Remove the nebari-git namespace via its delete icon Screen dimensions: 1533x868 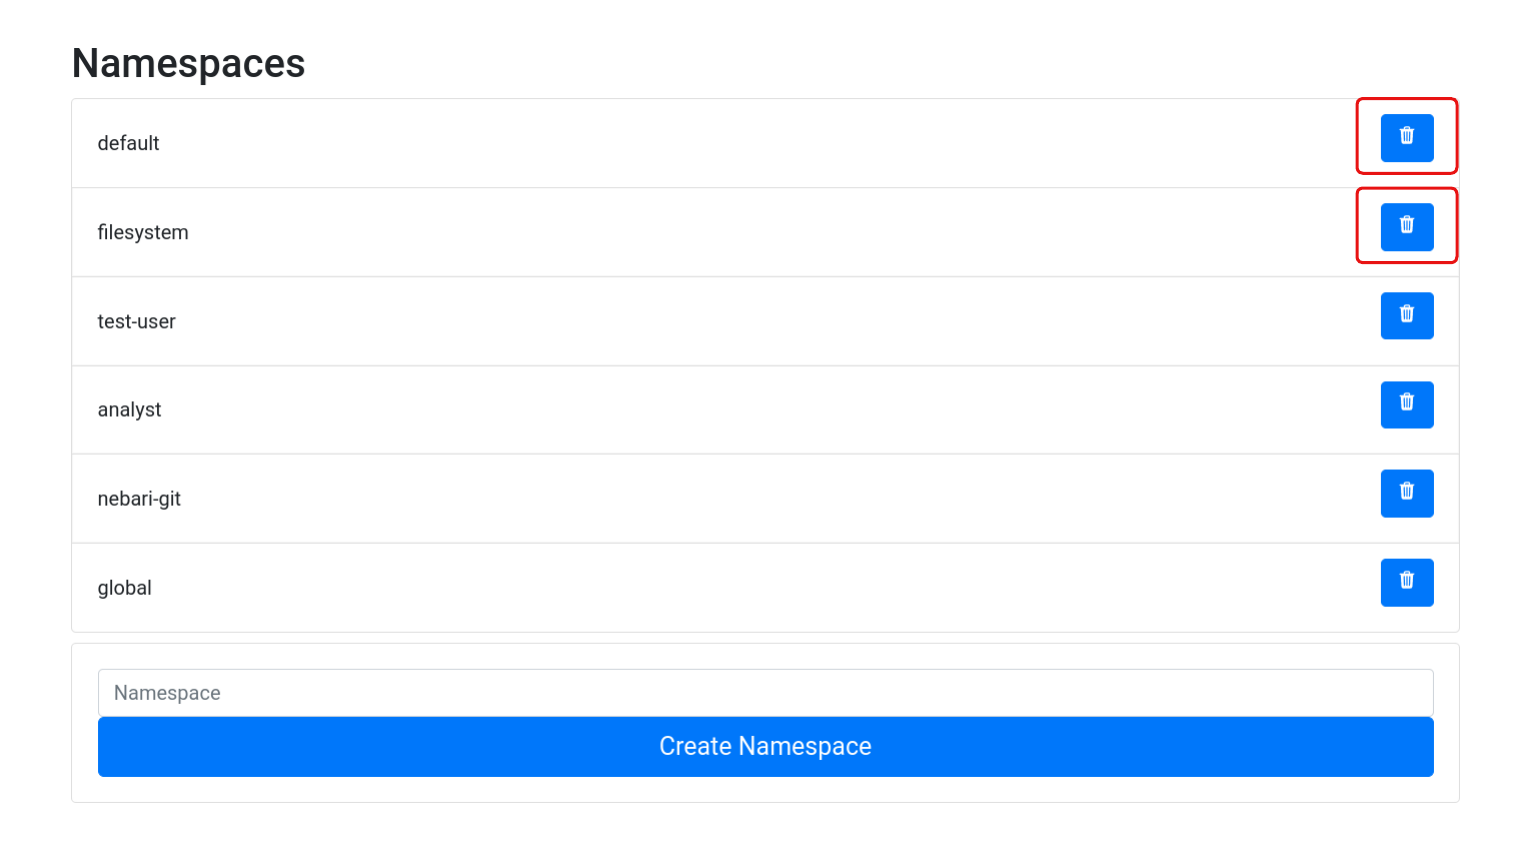1406,493
